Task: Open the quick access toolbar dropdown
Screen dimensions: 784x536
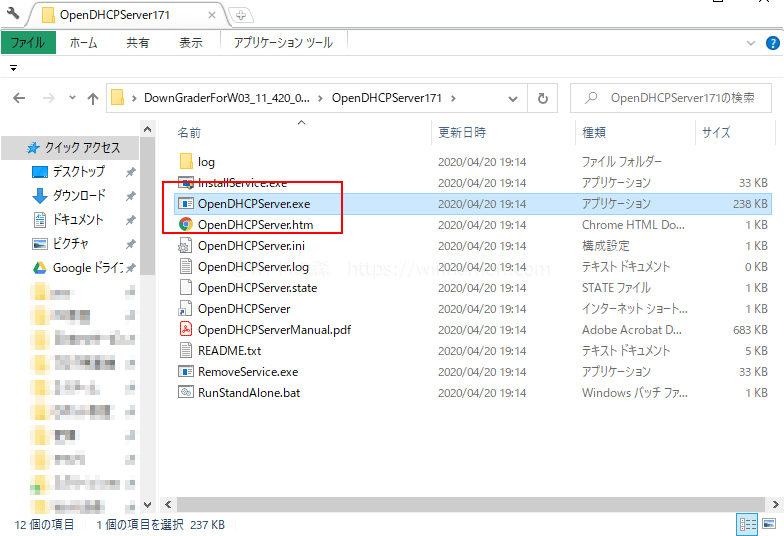Action: [x=14, y=68]
